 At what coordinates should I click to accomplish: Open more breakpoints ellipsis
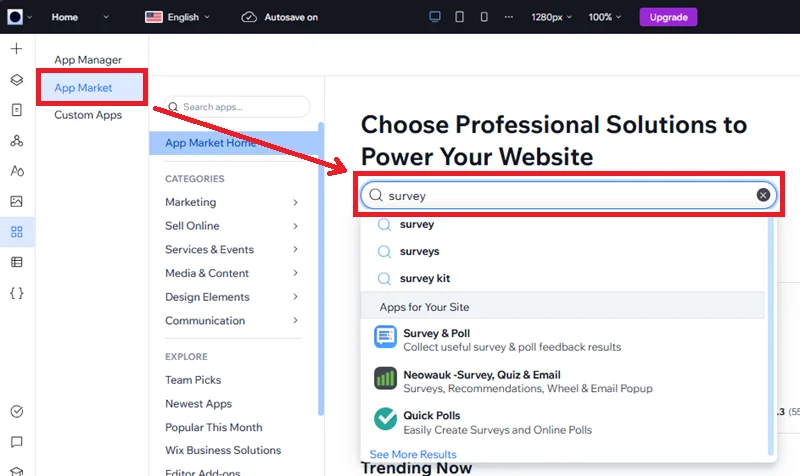point(509,17)
